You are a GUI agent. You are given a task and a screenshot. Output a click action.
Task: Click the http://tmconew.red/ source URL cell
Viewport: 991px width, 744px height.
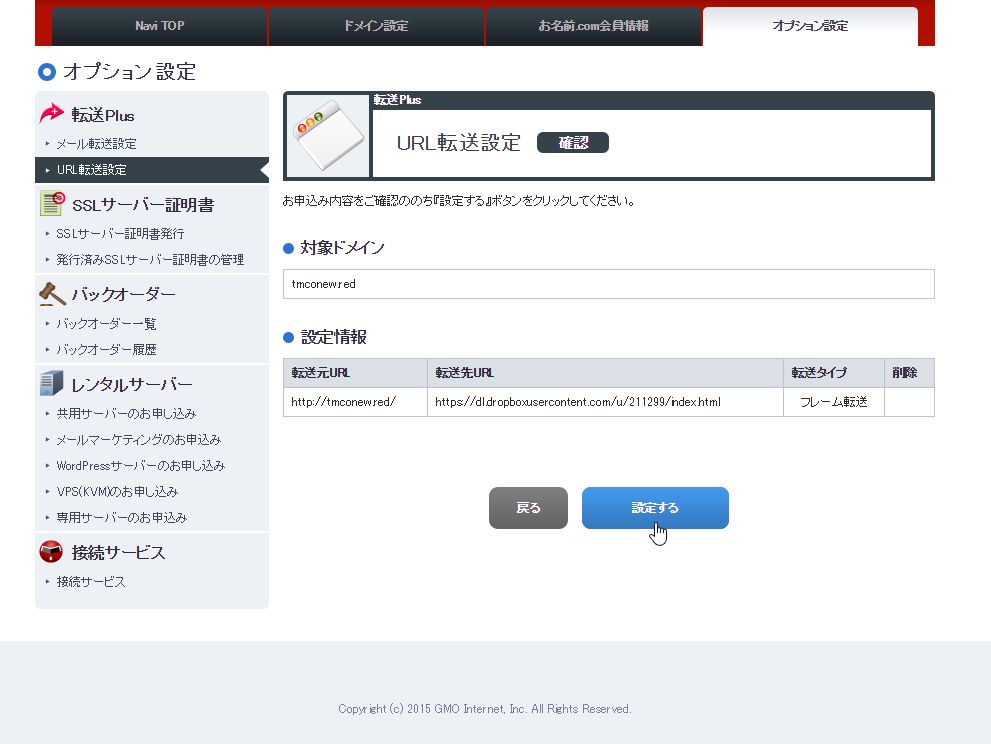coord(355,402)
